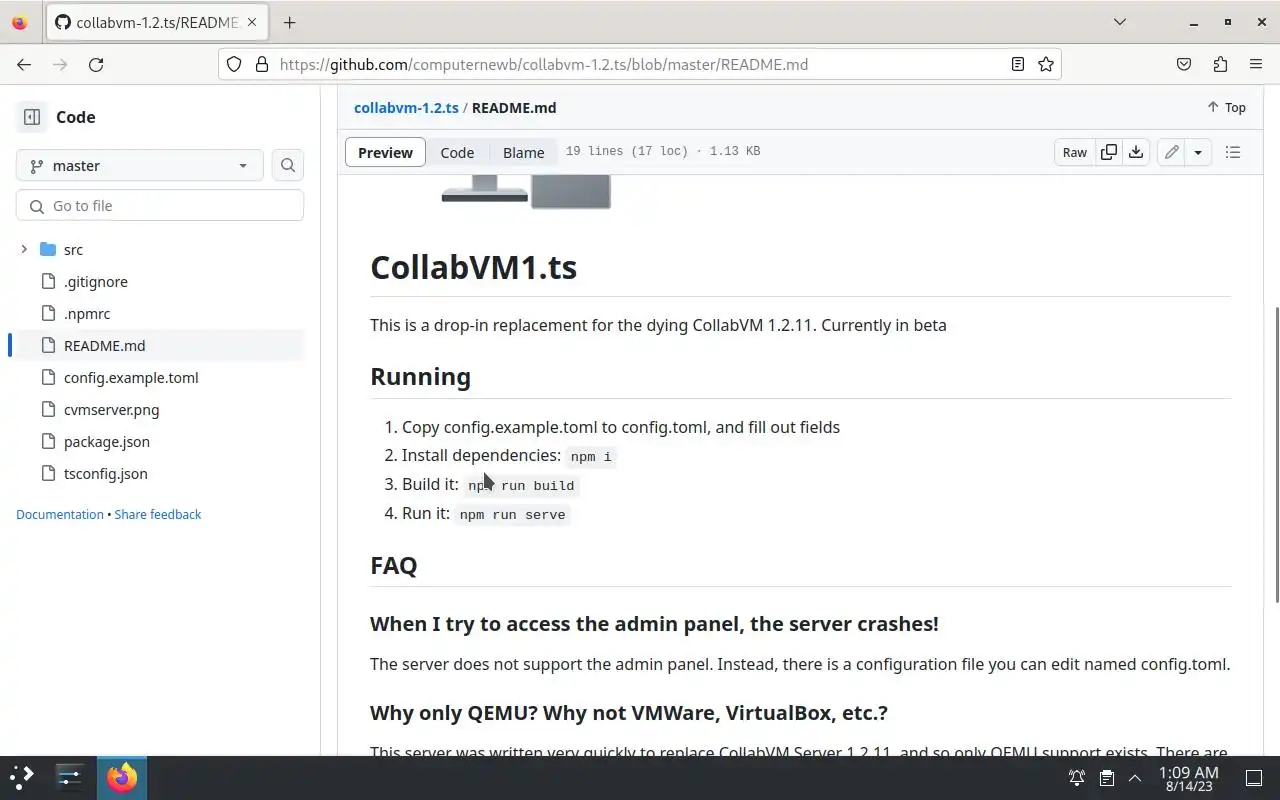Switch to Blame tab
This screenshot has width=1280, height=800.
point(523,152)
